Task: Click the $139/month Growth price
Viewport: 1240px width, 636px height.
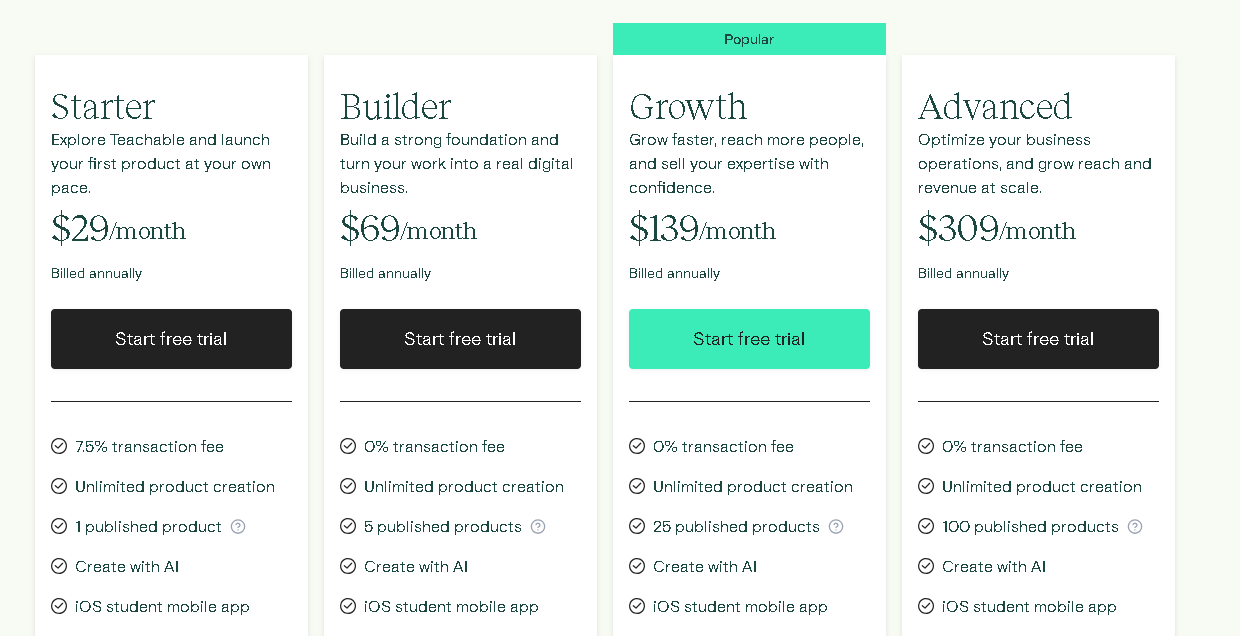Action: pyautogui.click(x=702, y=229)
